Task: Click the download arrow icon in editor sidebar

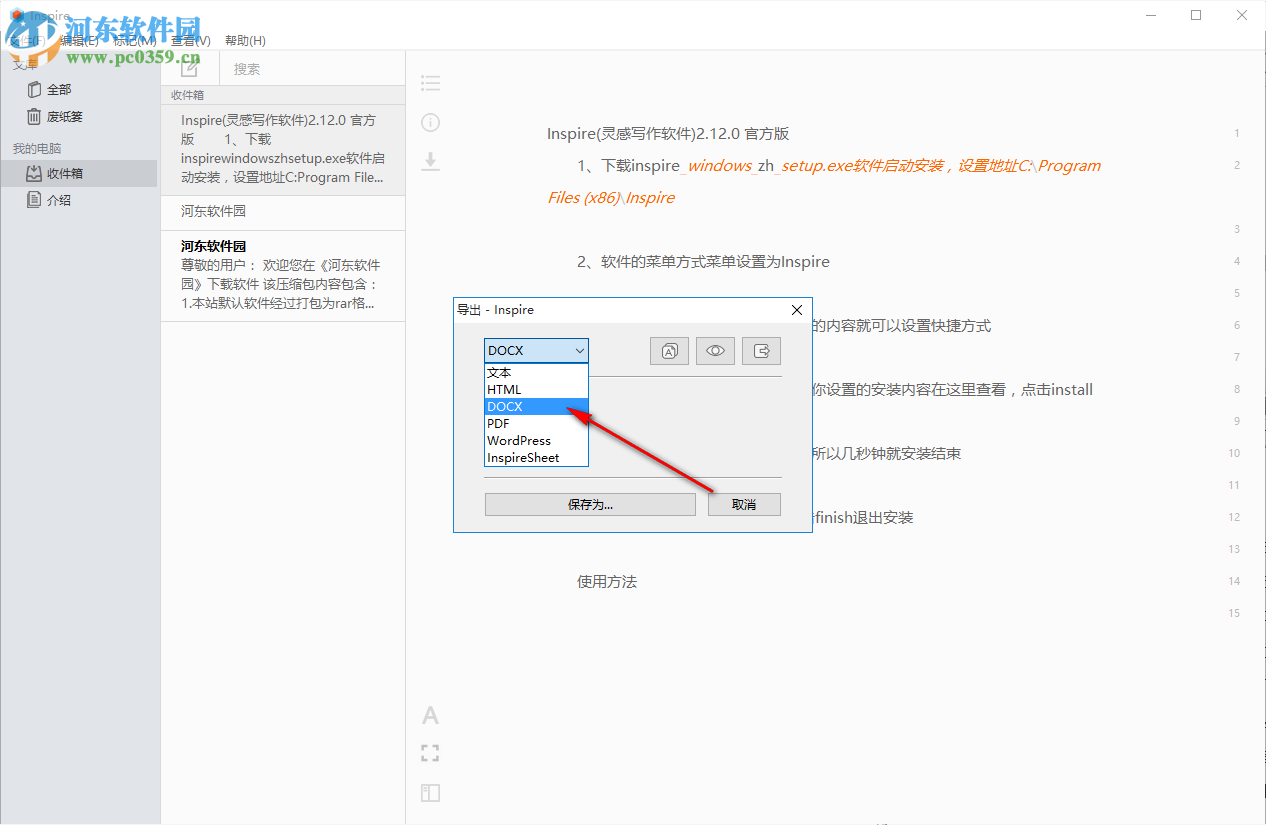Action: [430, 161]
